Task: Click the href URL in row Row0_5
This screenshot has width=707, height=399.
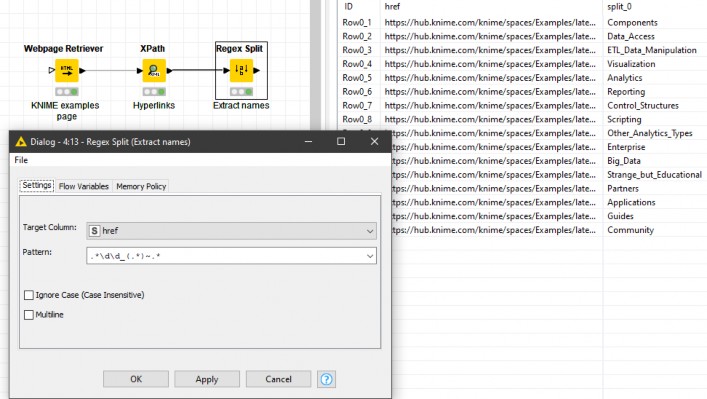Action: click(x=490, y=78)
